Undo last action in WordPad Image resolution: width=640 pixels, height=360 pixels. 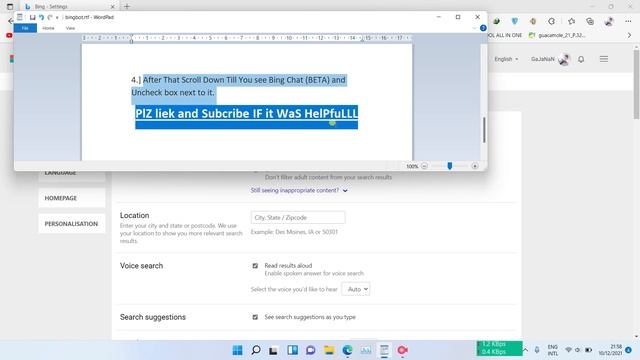coord(41,17)
